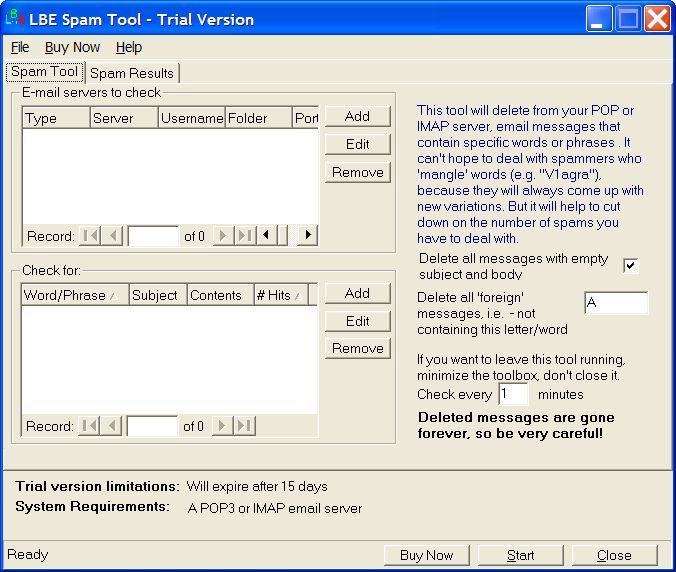Click Edit in Check for section
The width and height of the screenshot is (676, 572).
pyautogui.click(x=357, y=321)
